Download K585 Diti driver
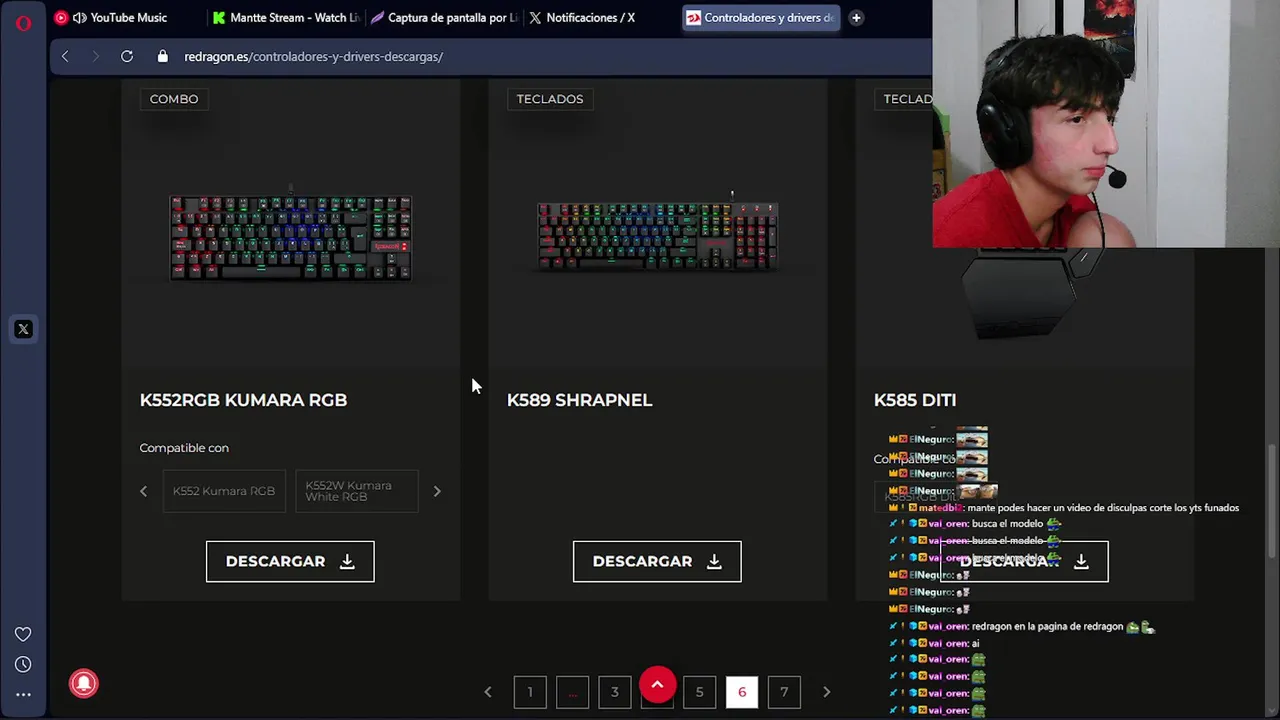This screenshot has height=720, width=1280. tap(1024, 561)
